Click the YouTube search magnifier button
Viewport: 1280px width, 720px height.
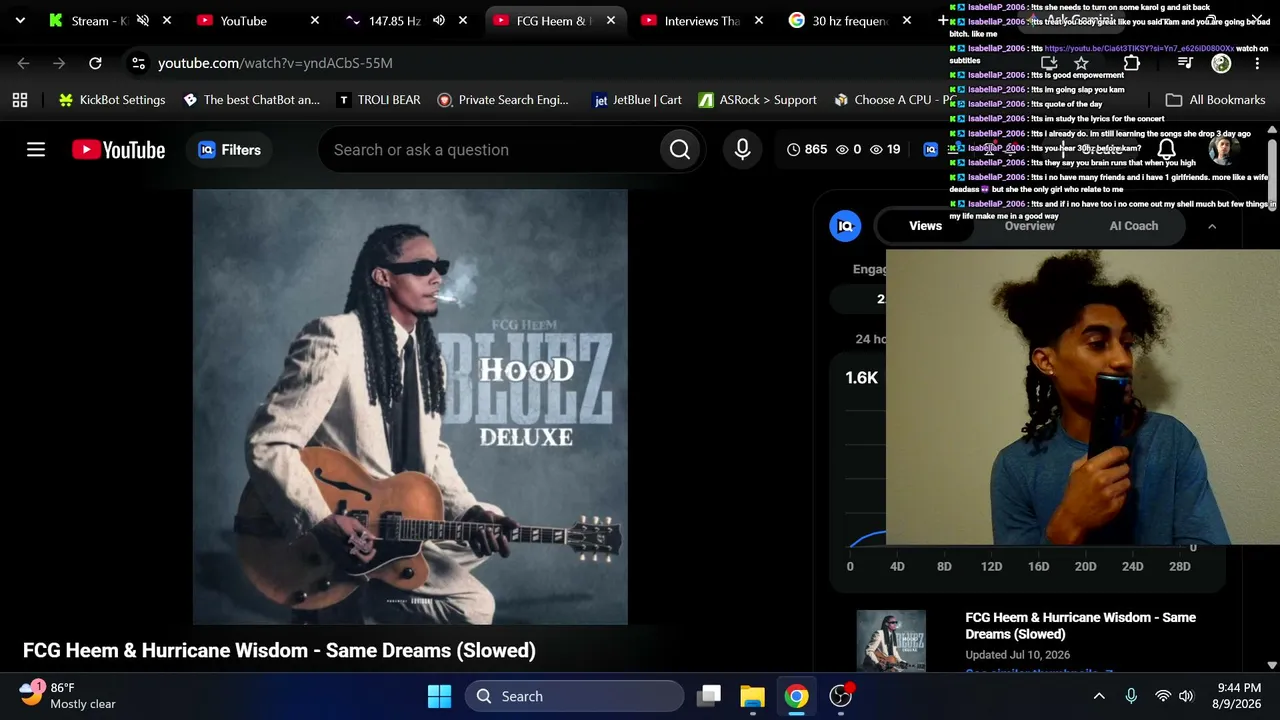click(x=680, y=150)
